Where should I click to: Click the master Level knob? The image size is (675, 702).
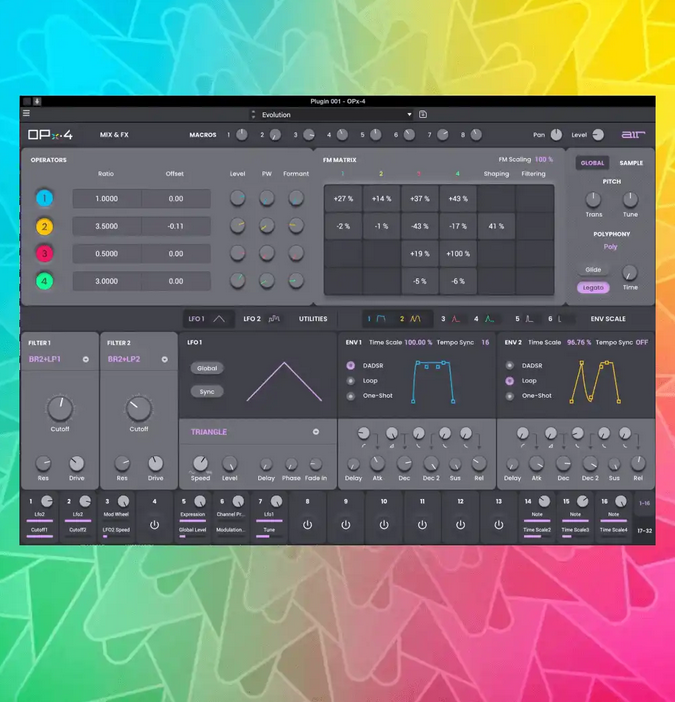tap(598, 135)
